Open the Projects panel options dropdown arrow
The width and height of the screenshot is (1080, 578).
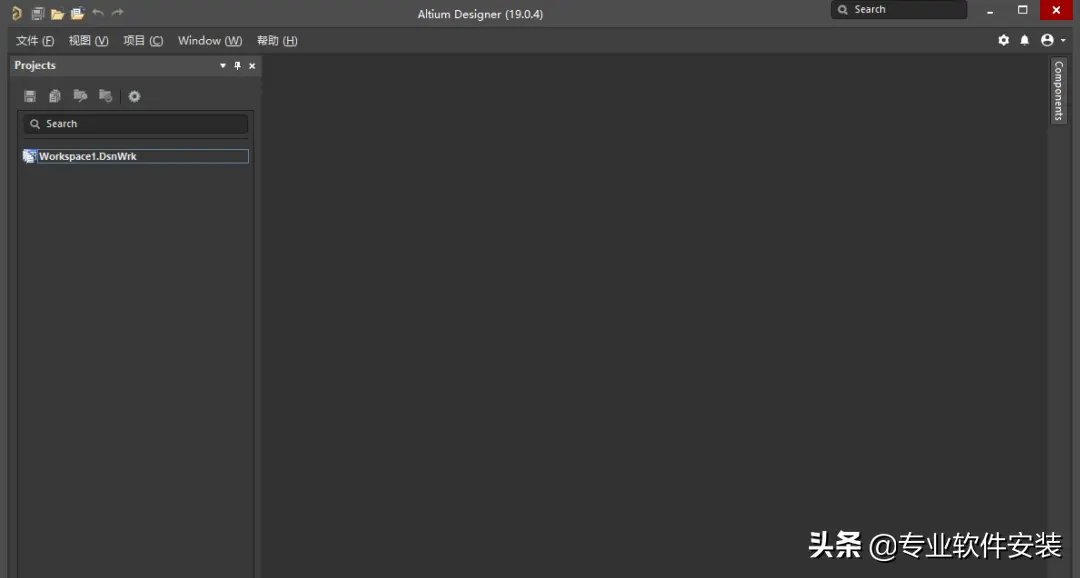[x=222, y=66]
